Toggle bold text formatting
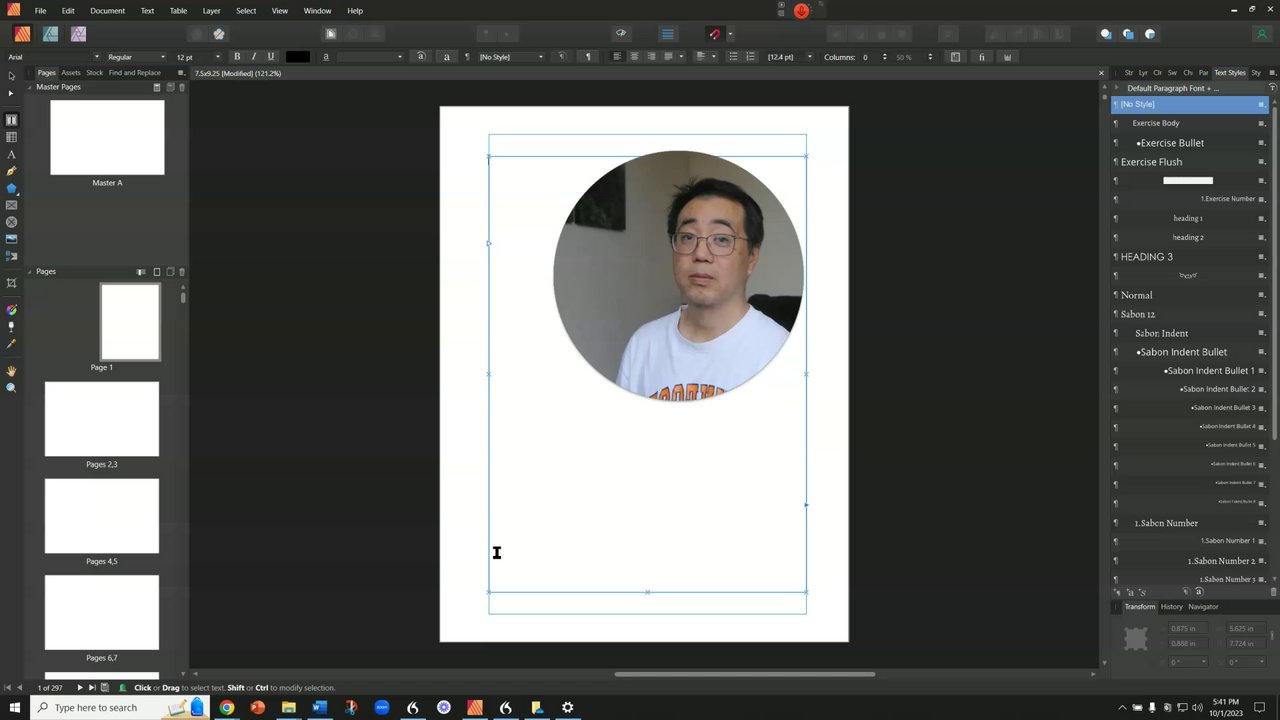 click(x=237, y=57)
